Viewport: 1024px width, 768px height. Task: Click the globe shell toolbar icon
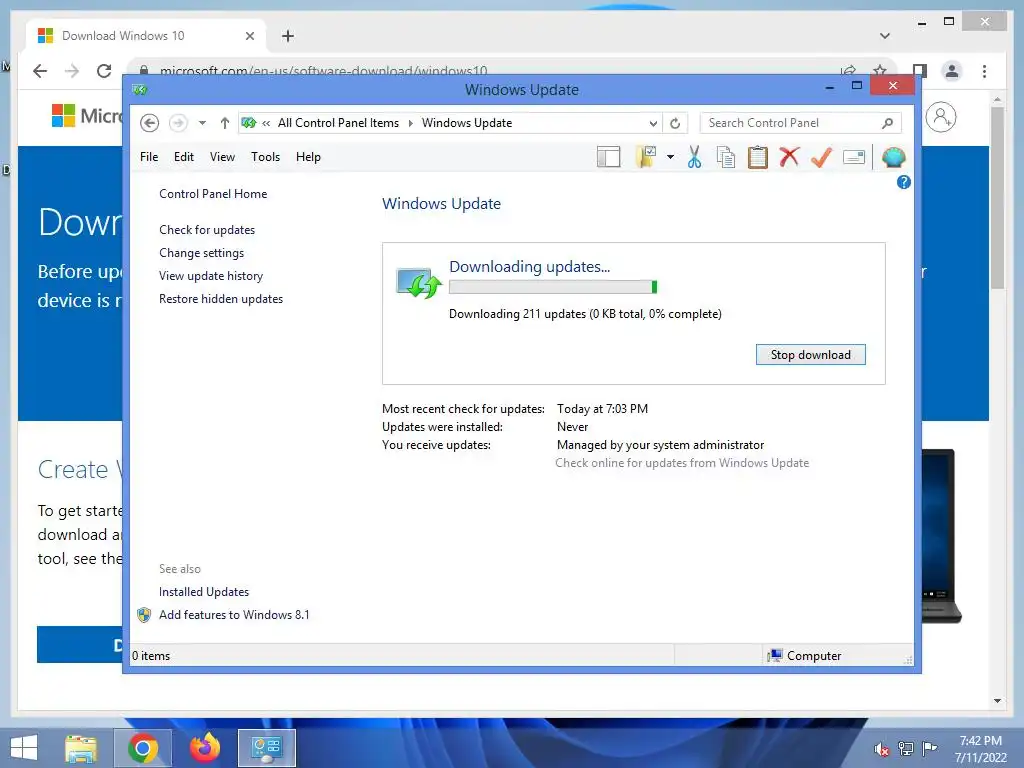click(893, 157)
